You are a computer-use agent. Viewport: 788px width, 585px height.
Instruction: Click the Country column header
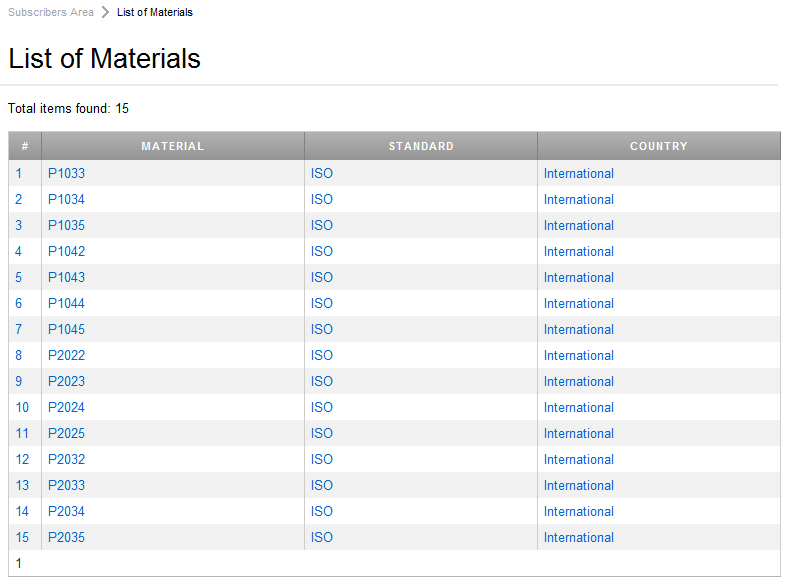[658, 146]
